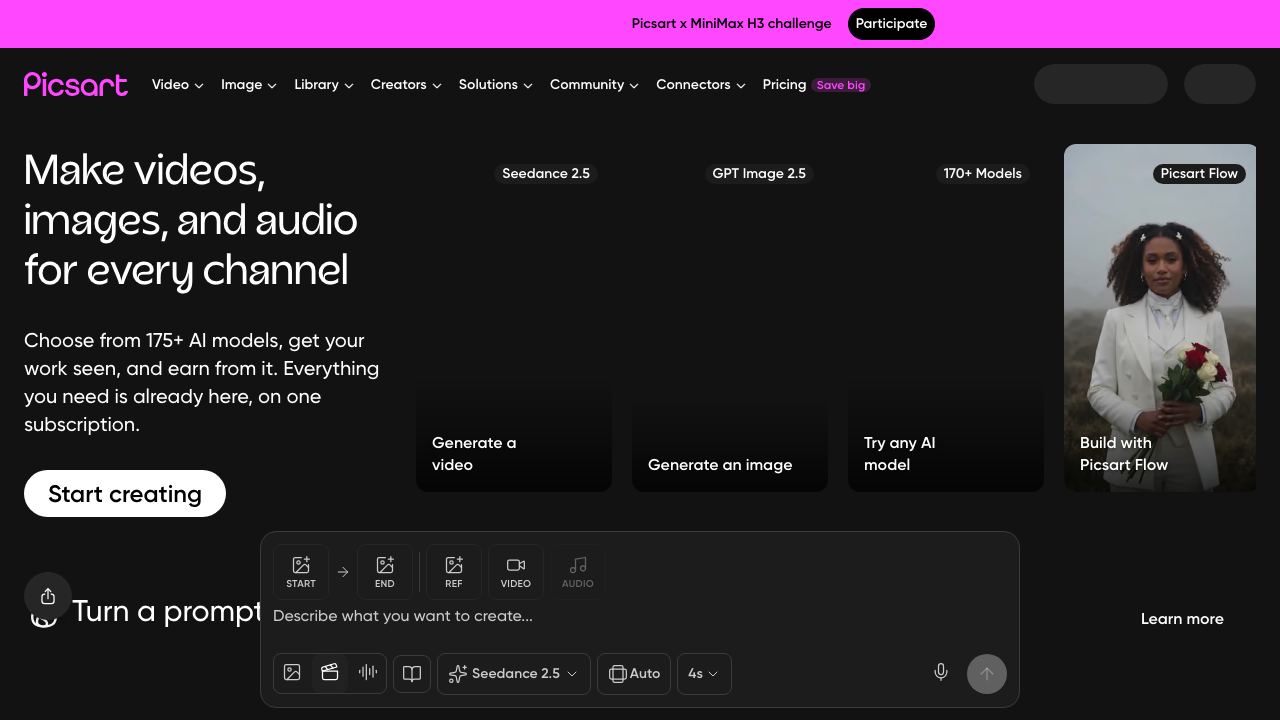The image size is (1280, 720).
Task: Add a REF reference image
Action: tap(454, 572)
